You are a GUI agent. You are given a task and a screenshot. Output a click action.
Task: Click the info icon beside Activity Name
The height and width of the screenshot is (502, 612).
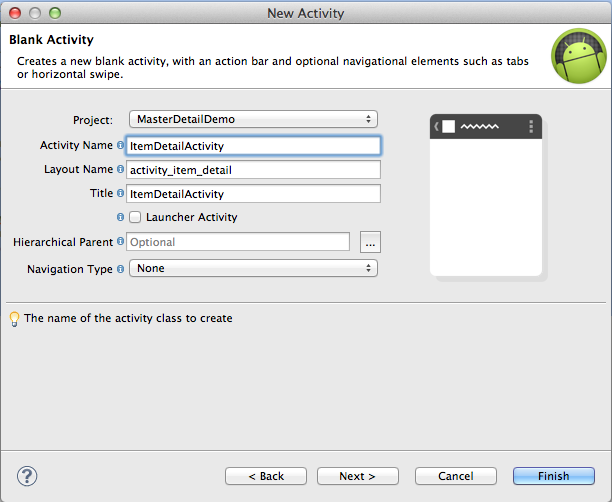click(120, 145)
